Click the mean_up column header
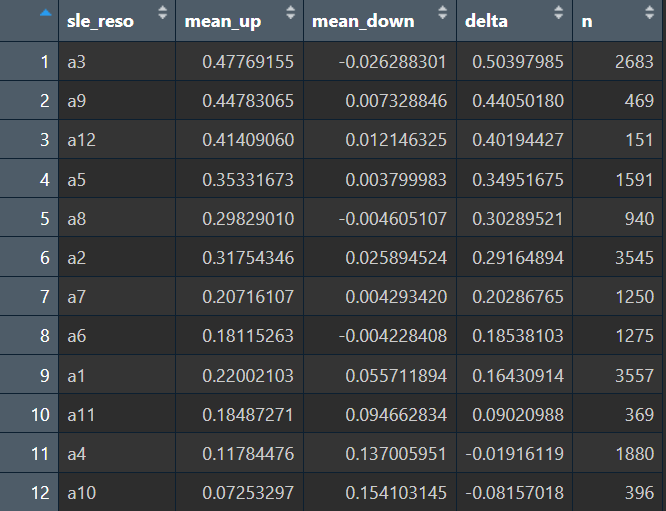 [x=240, y=20]
